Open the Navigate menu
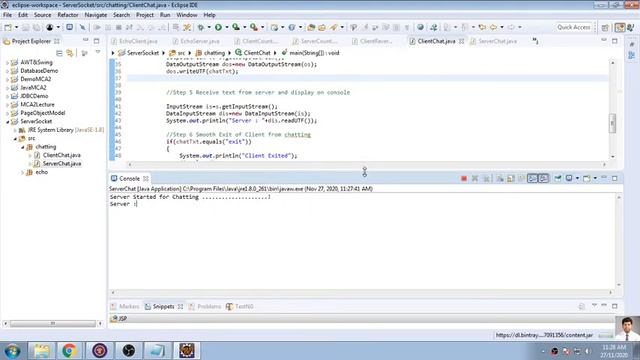640x360 pixels. click(96, 15)
